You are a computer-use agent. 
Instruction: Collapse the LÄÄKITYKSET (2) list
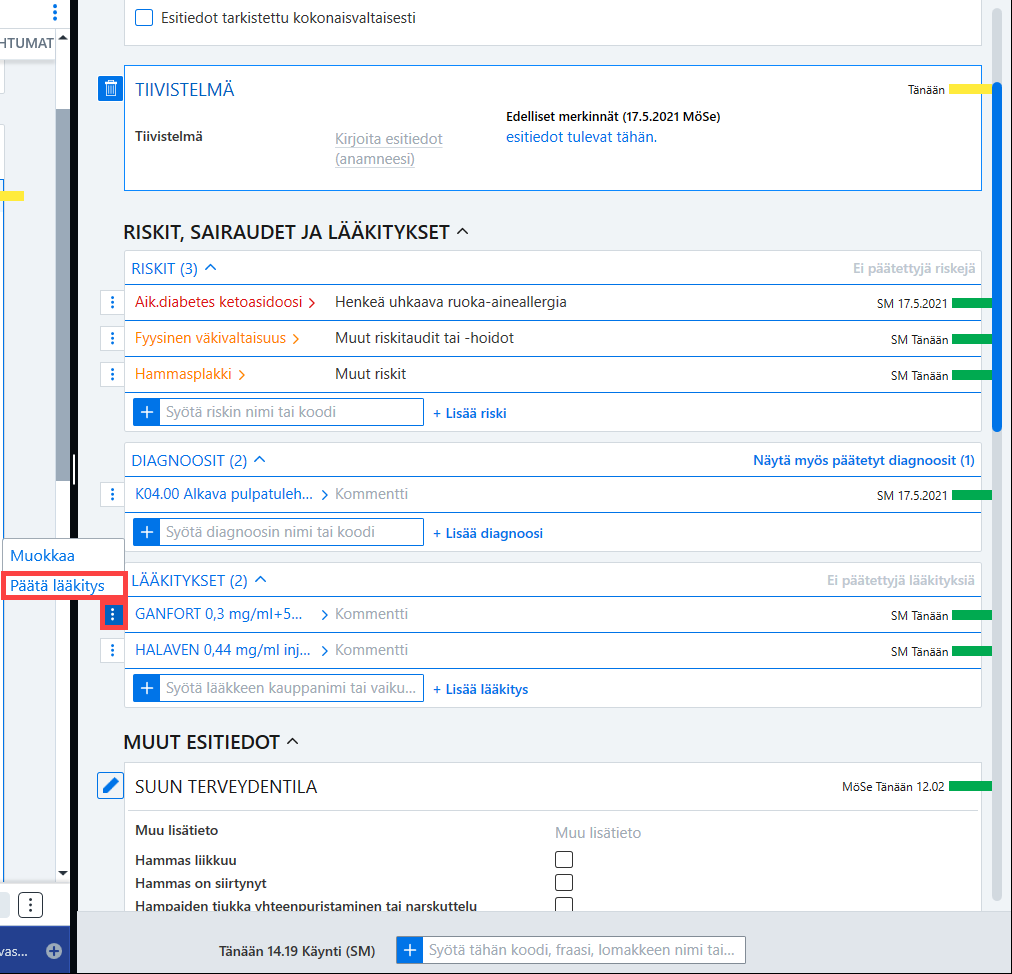coord(261,580)
